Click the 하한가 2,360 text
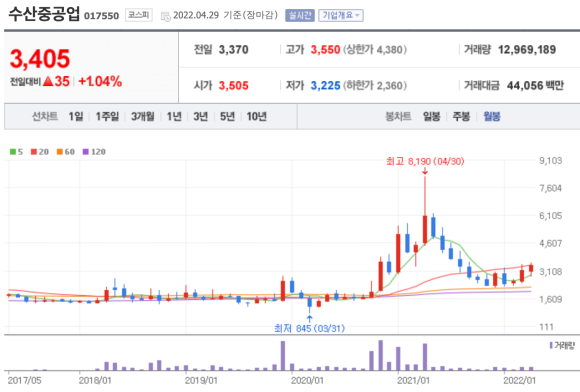Screen dimensions: 580x392 pos(375,85)
